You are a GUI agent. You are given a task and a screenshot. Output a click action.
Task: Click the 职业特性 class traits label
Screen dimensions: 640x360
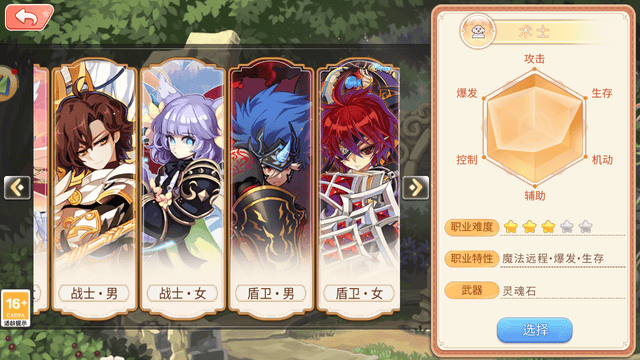[x=472, y=259]
